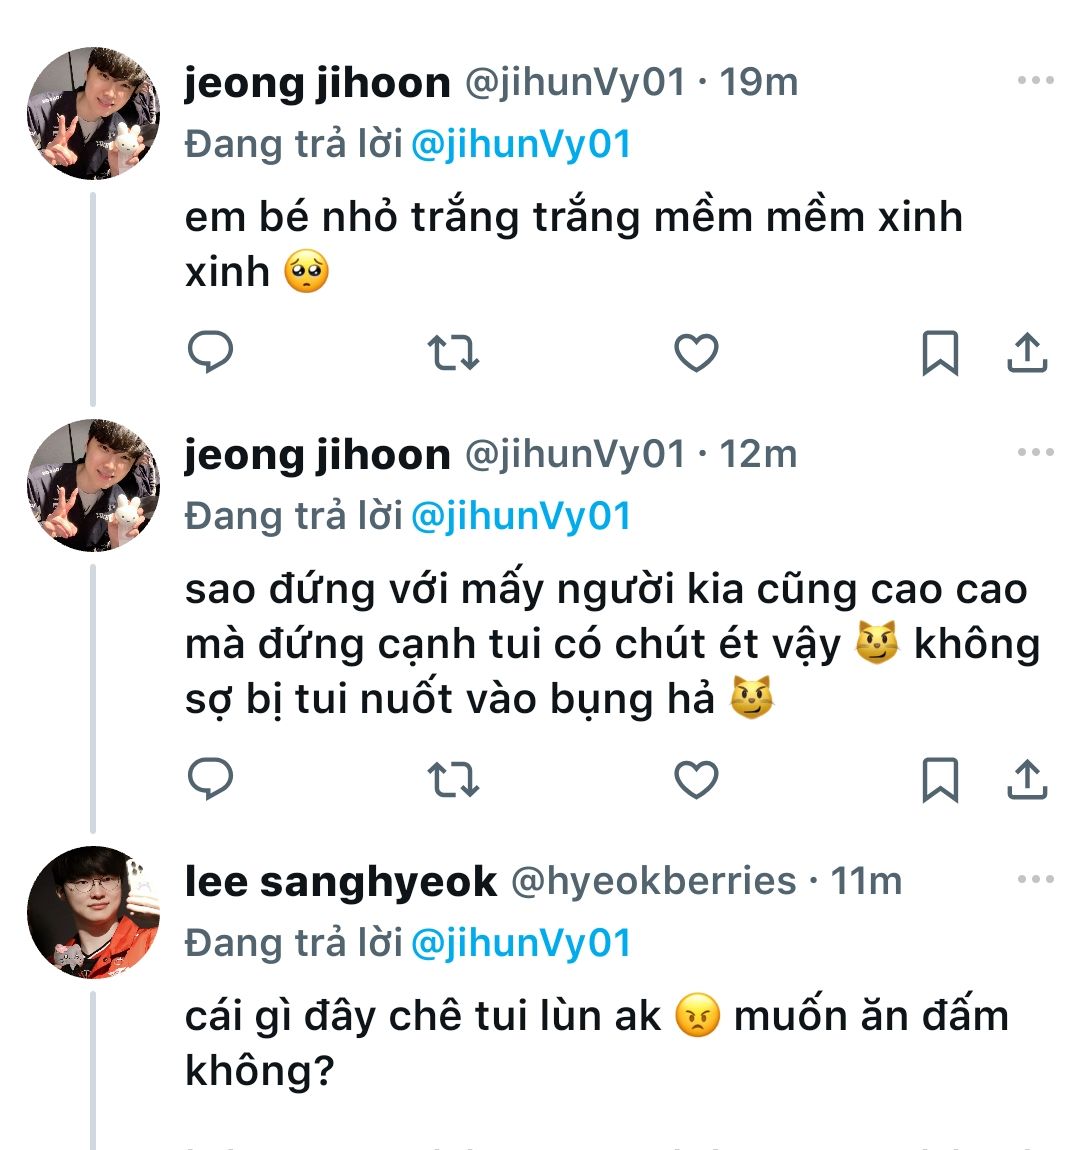Open @jihunVy01 mention in lee sanghyeok's reply
Viewport: 1080px width, 1150px height.
(x=521, y=943)
